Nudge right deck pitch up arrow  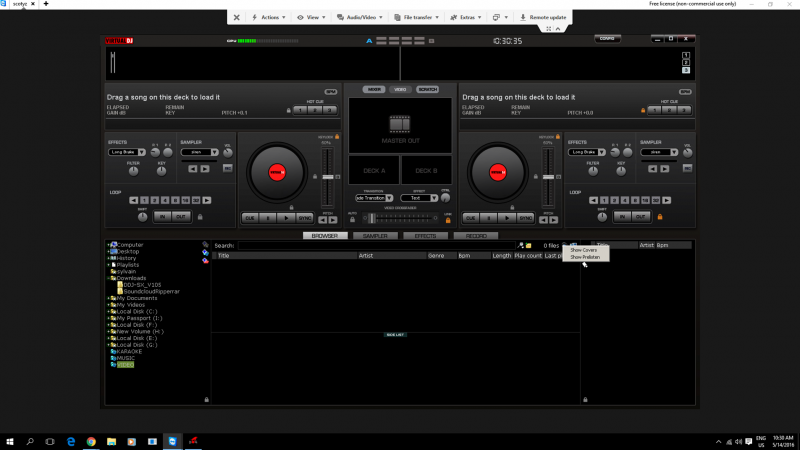point(554,220)
